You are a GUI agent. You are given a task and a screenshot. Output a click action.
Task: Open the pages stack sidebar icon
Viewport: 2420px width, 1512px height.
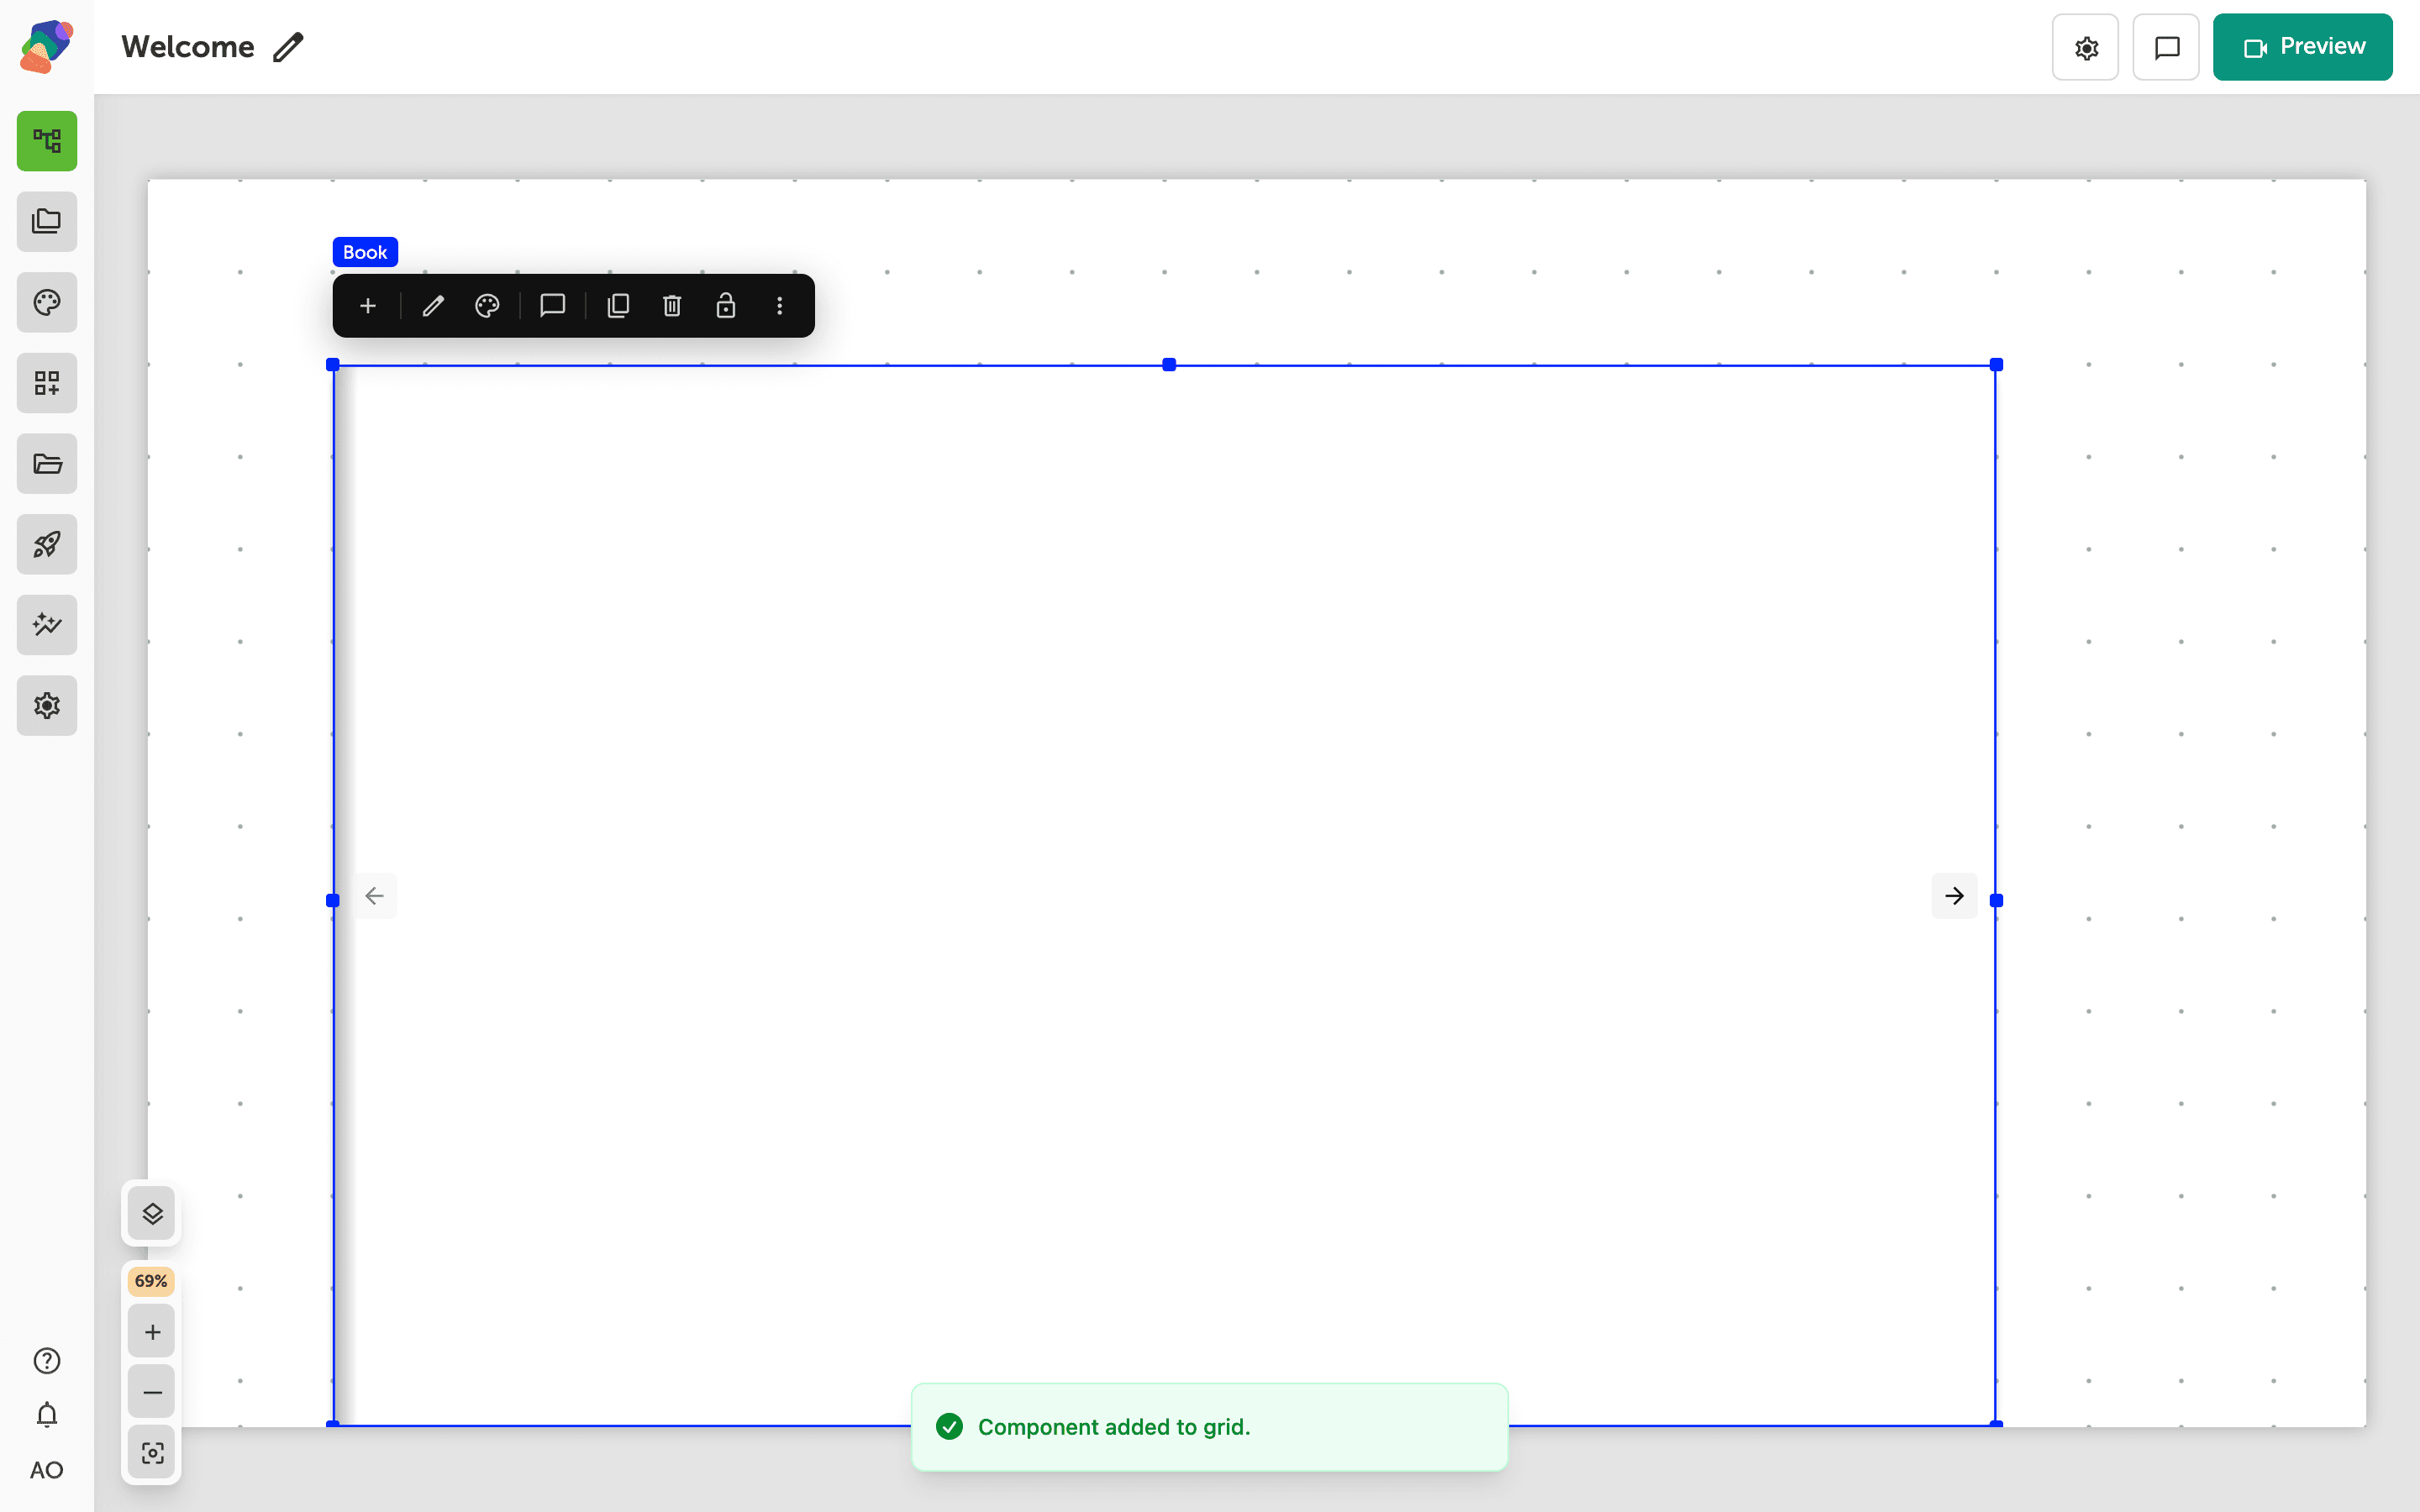(x=47, y=221)
